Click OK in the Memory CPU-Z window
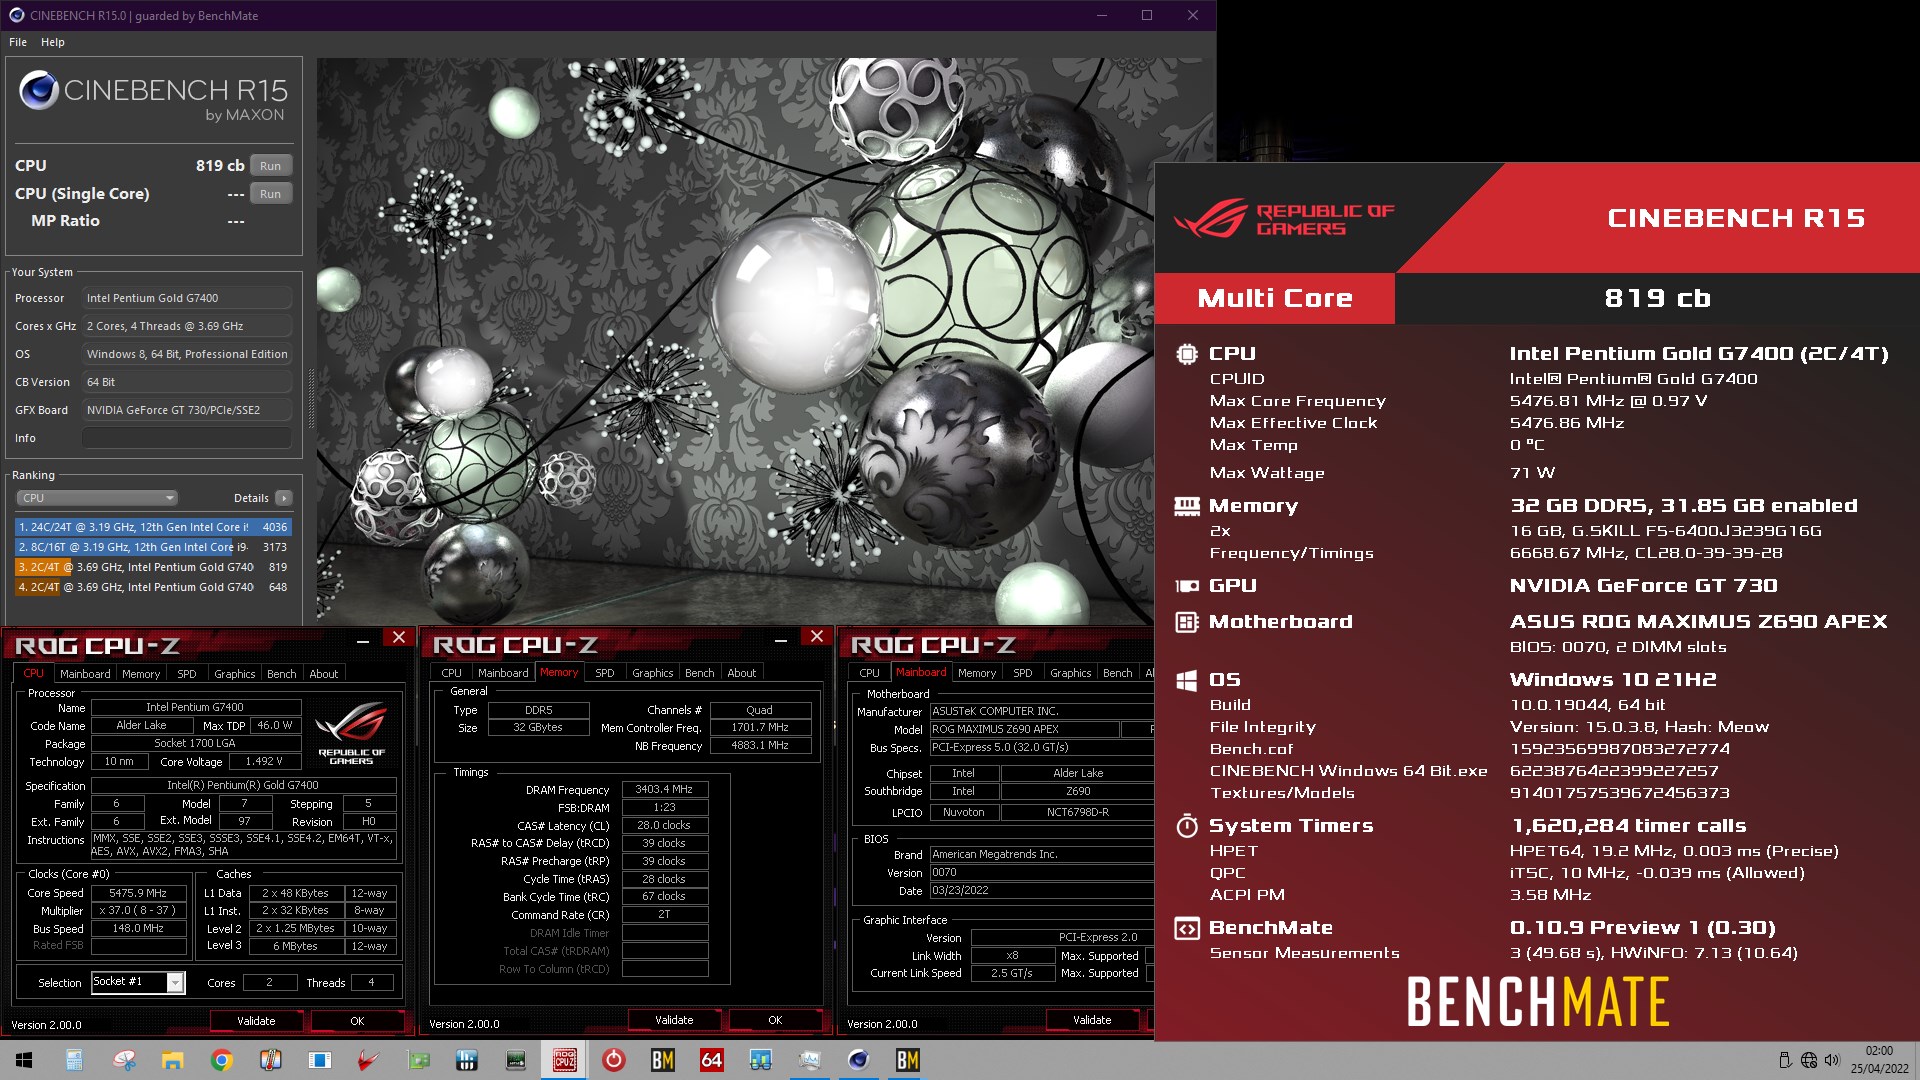The height and width of the screenshot is (1080, 1920). [776, 1020]
